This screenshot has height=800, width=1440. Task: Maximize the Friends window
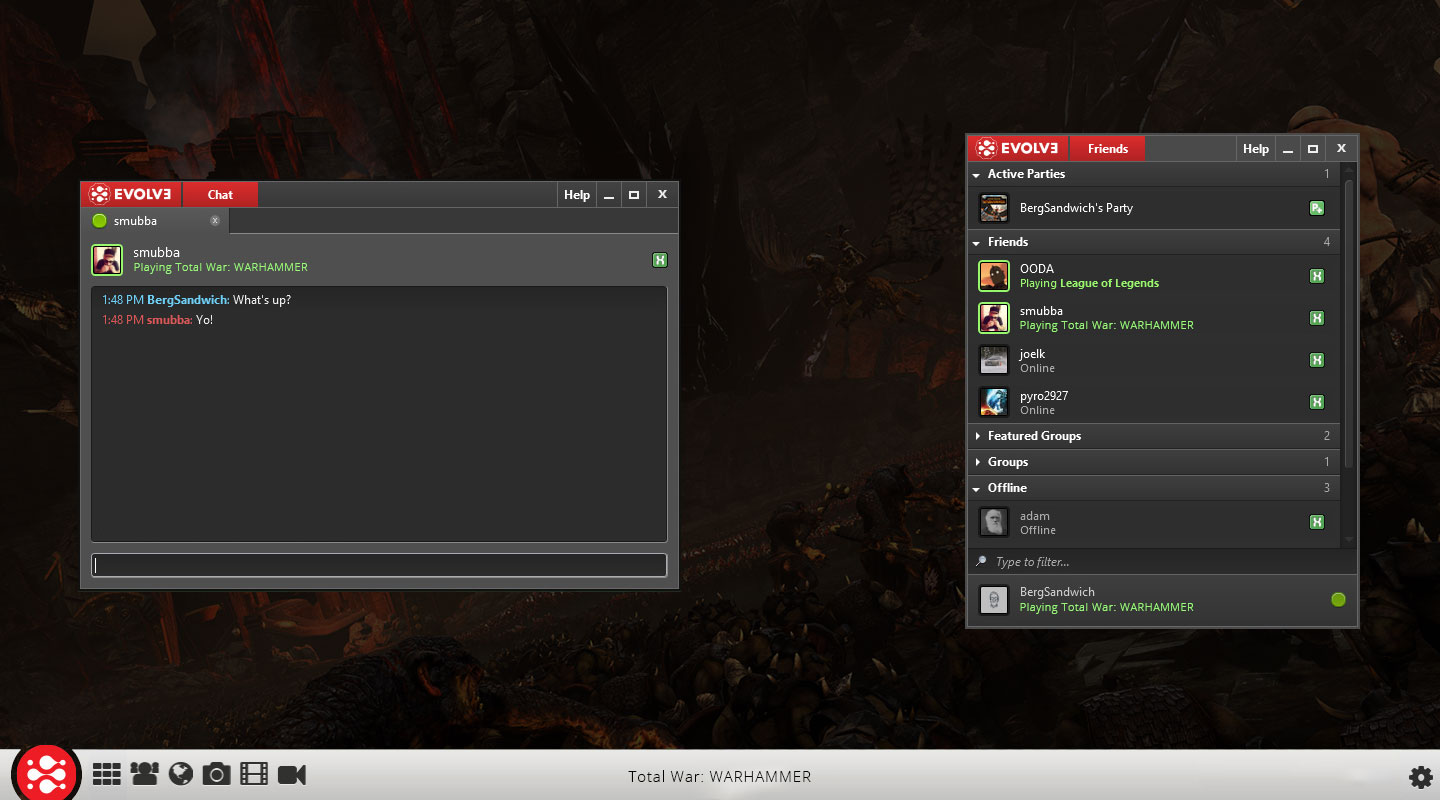coord(1313,149)
